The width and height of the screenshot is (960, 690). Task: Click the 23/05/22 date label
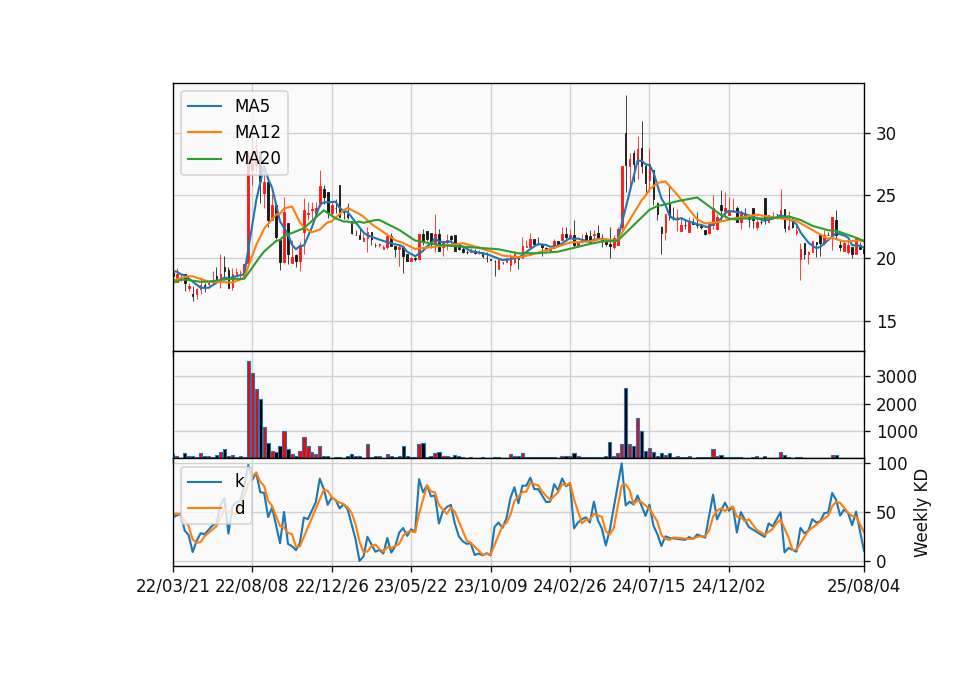tap(411, 586)
